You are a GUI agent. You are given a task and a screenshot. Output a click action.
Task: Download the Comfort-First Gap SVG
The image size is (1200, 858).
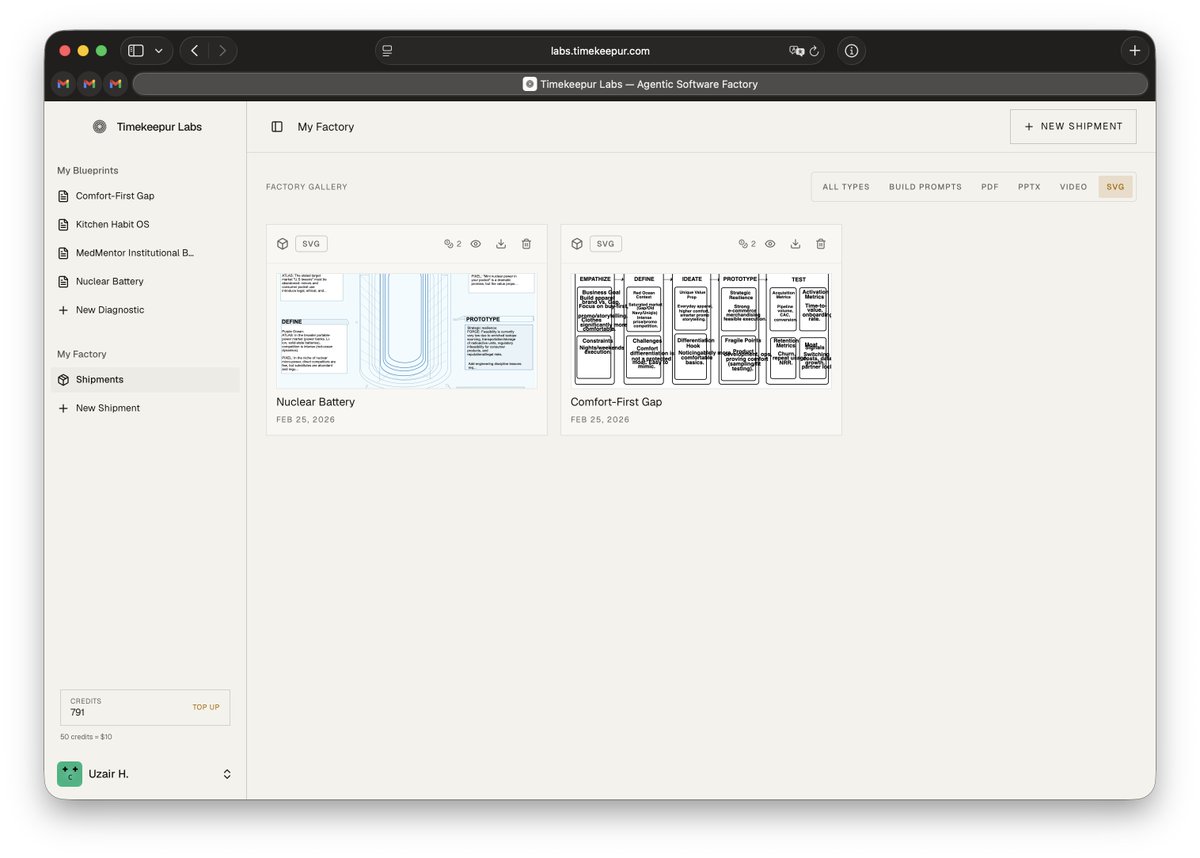(795, 243)
